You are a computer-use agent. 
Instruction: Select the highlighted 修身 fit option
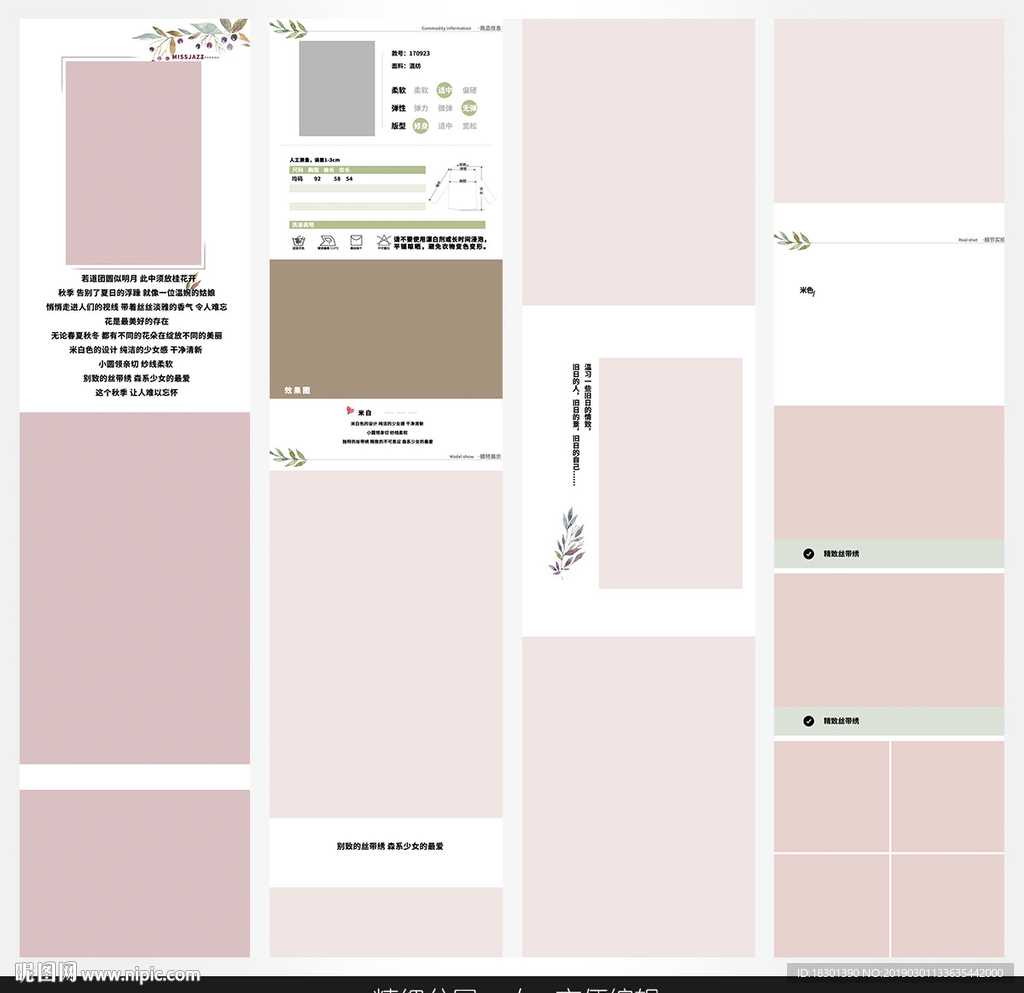(421, 125)
